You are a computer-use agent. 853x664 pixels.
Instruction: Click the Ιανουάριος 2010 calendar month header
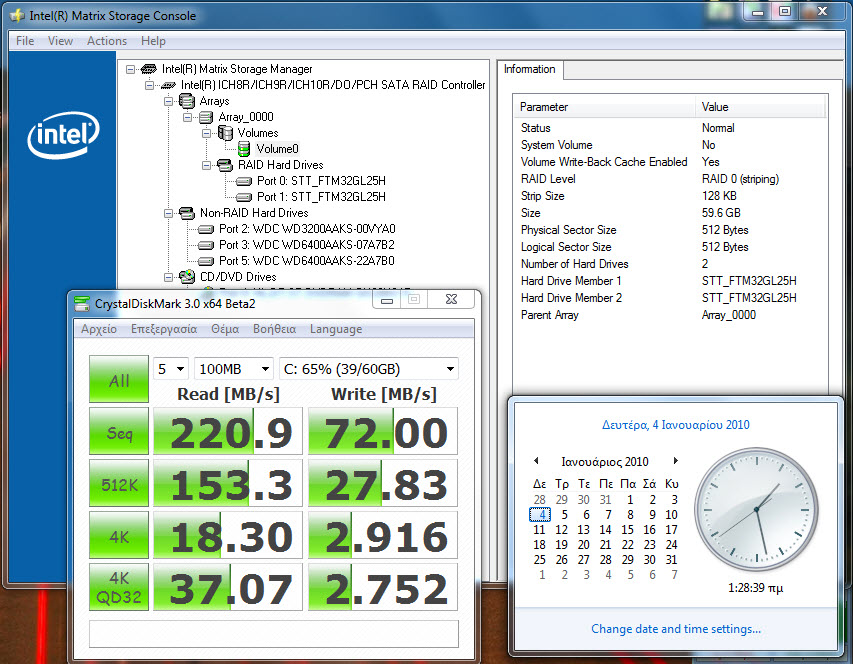605,462
